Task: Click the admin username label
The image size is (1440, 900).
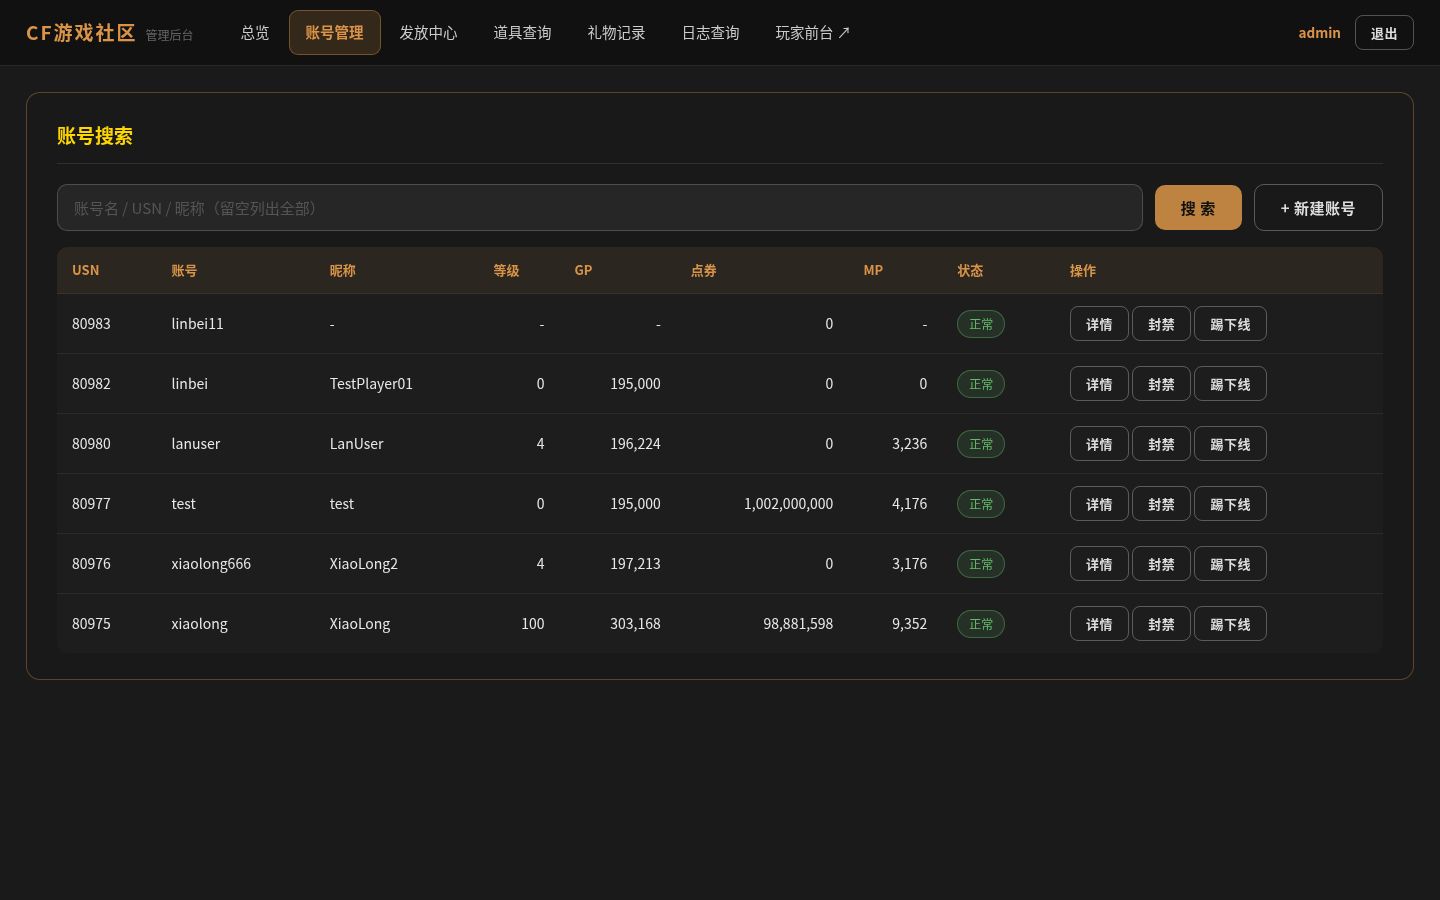Action: pyautogui.click(x=1319, y=33)
